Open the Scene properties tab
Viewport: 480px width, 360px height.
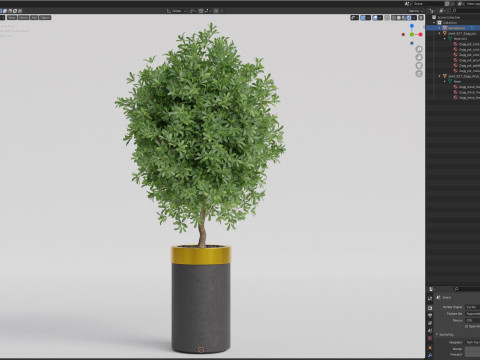click(430, 331)
